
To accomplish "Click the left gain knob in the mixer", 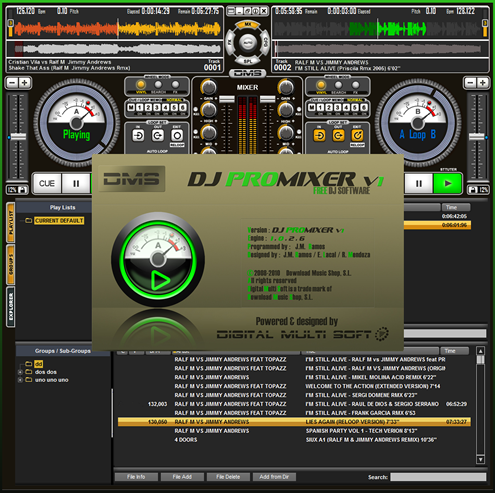I will click(x=208, y=86).
